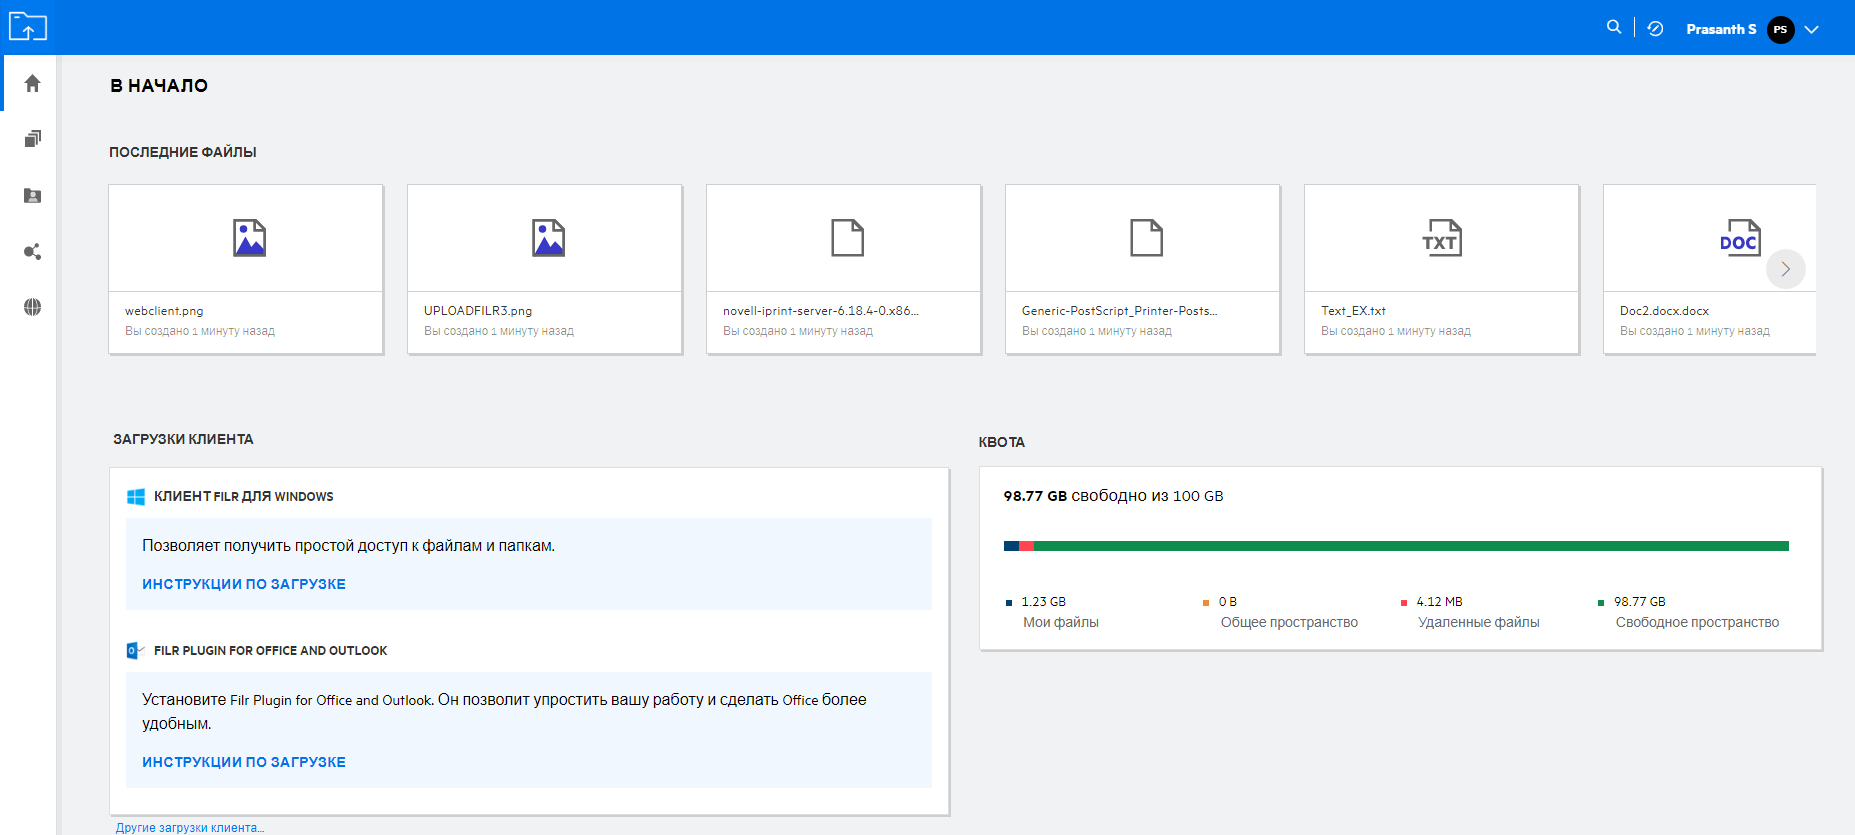Click the red Удаленные файлы swatch
The width and height of the screenshot is (1855, 835).
[x=1404, y=603]
